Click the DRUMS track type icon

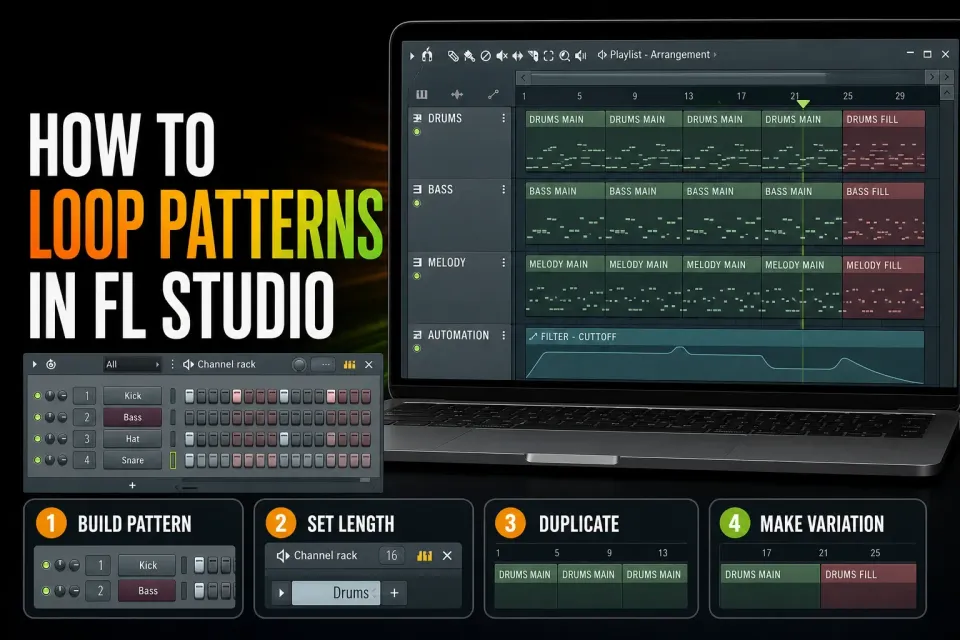418,118
